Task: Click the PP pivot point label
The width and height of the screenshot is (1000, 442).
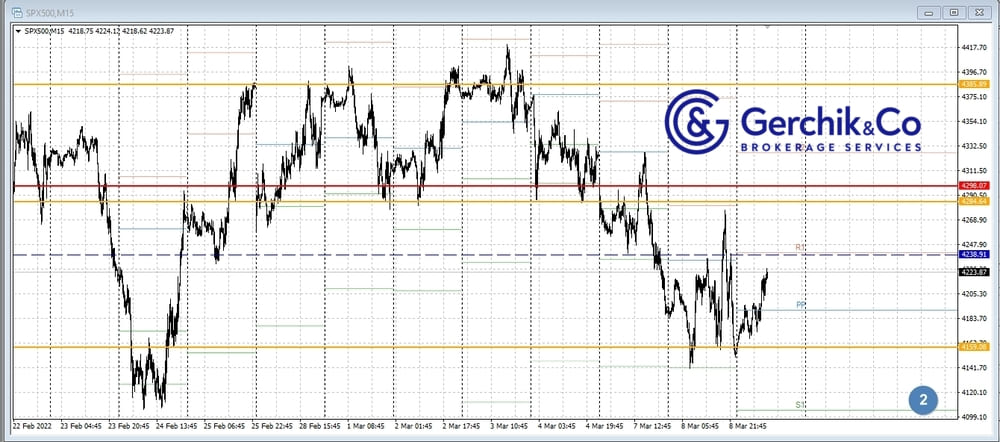Action: (800, 304)
